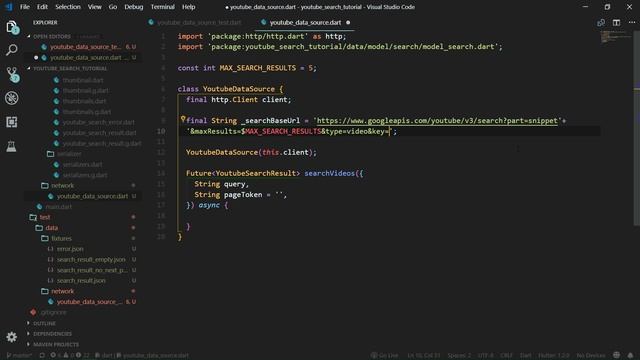640x360 pixels.
Task: Open youtube_search_result.g.dart file
Action: [102, 143]
